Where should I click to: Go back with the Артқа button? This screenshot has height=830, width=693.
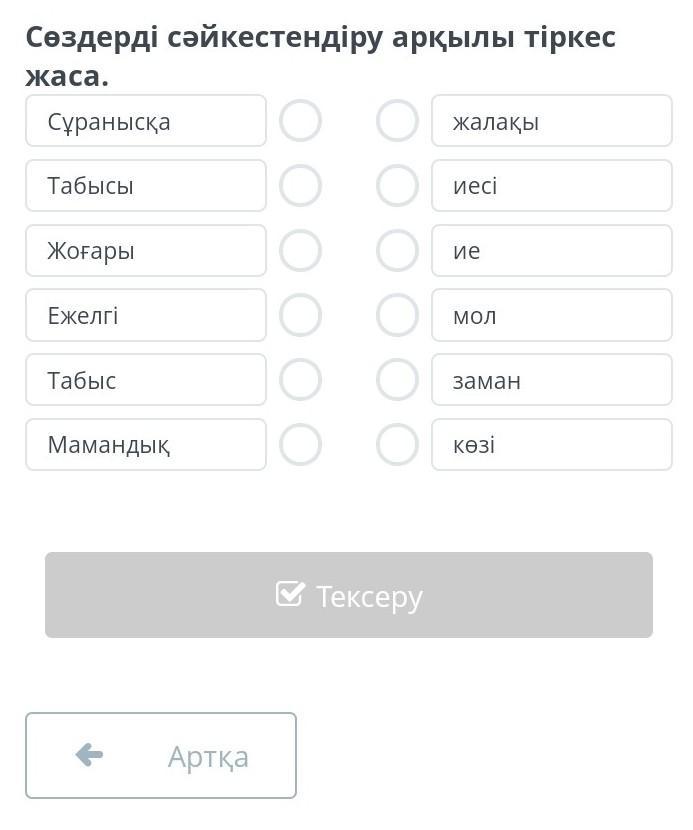tap(161, 756)
